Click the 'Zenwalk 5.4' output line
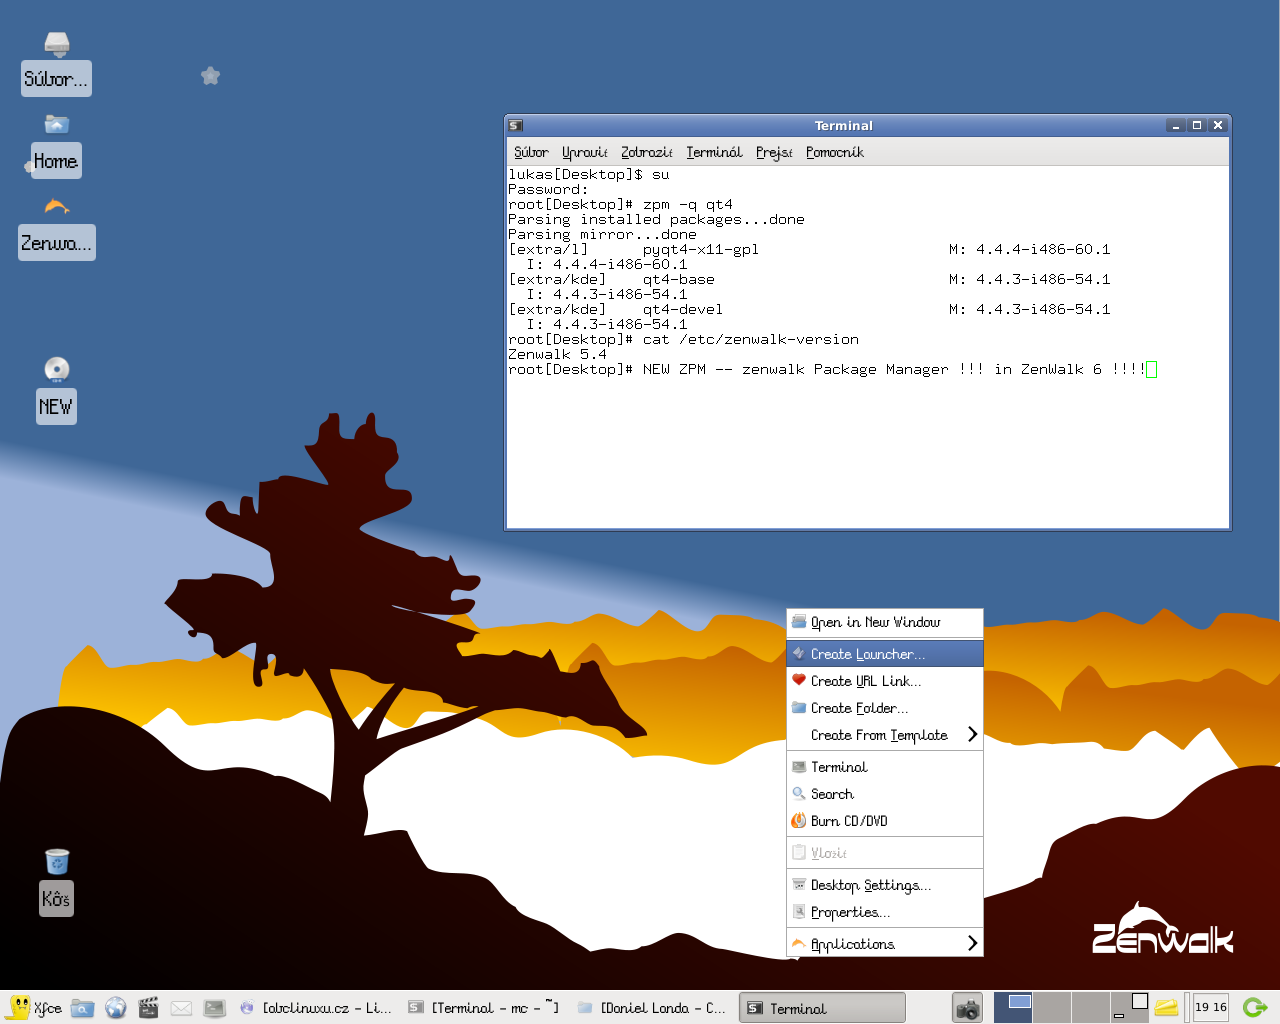 tap(557, 354)
